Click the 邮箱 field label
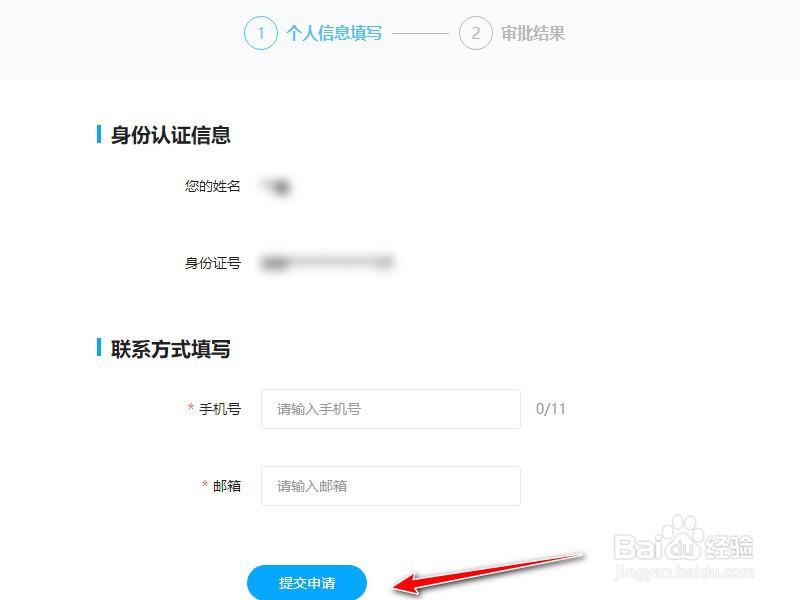The height and width of the screenshot is (600, 800). pos(227,486)
